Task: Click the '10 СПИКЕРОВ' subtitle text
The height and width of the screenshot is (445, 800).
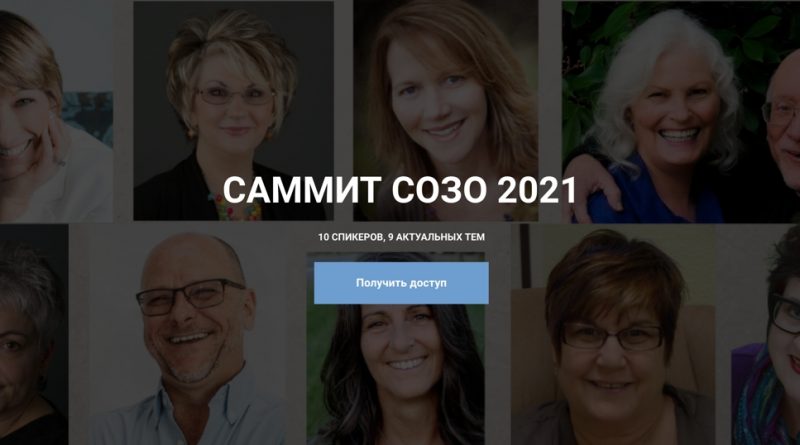Action: [351, 237]
